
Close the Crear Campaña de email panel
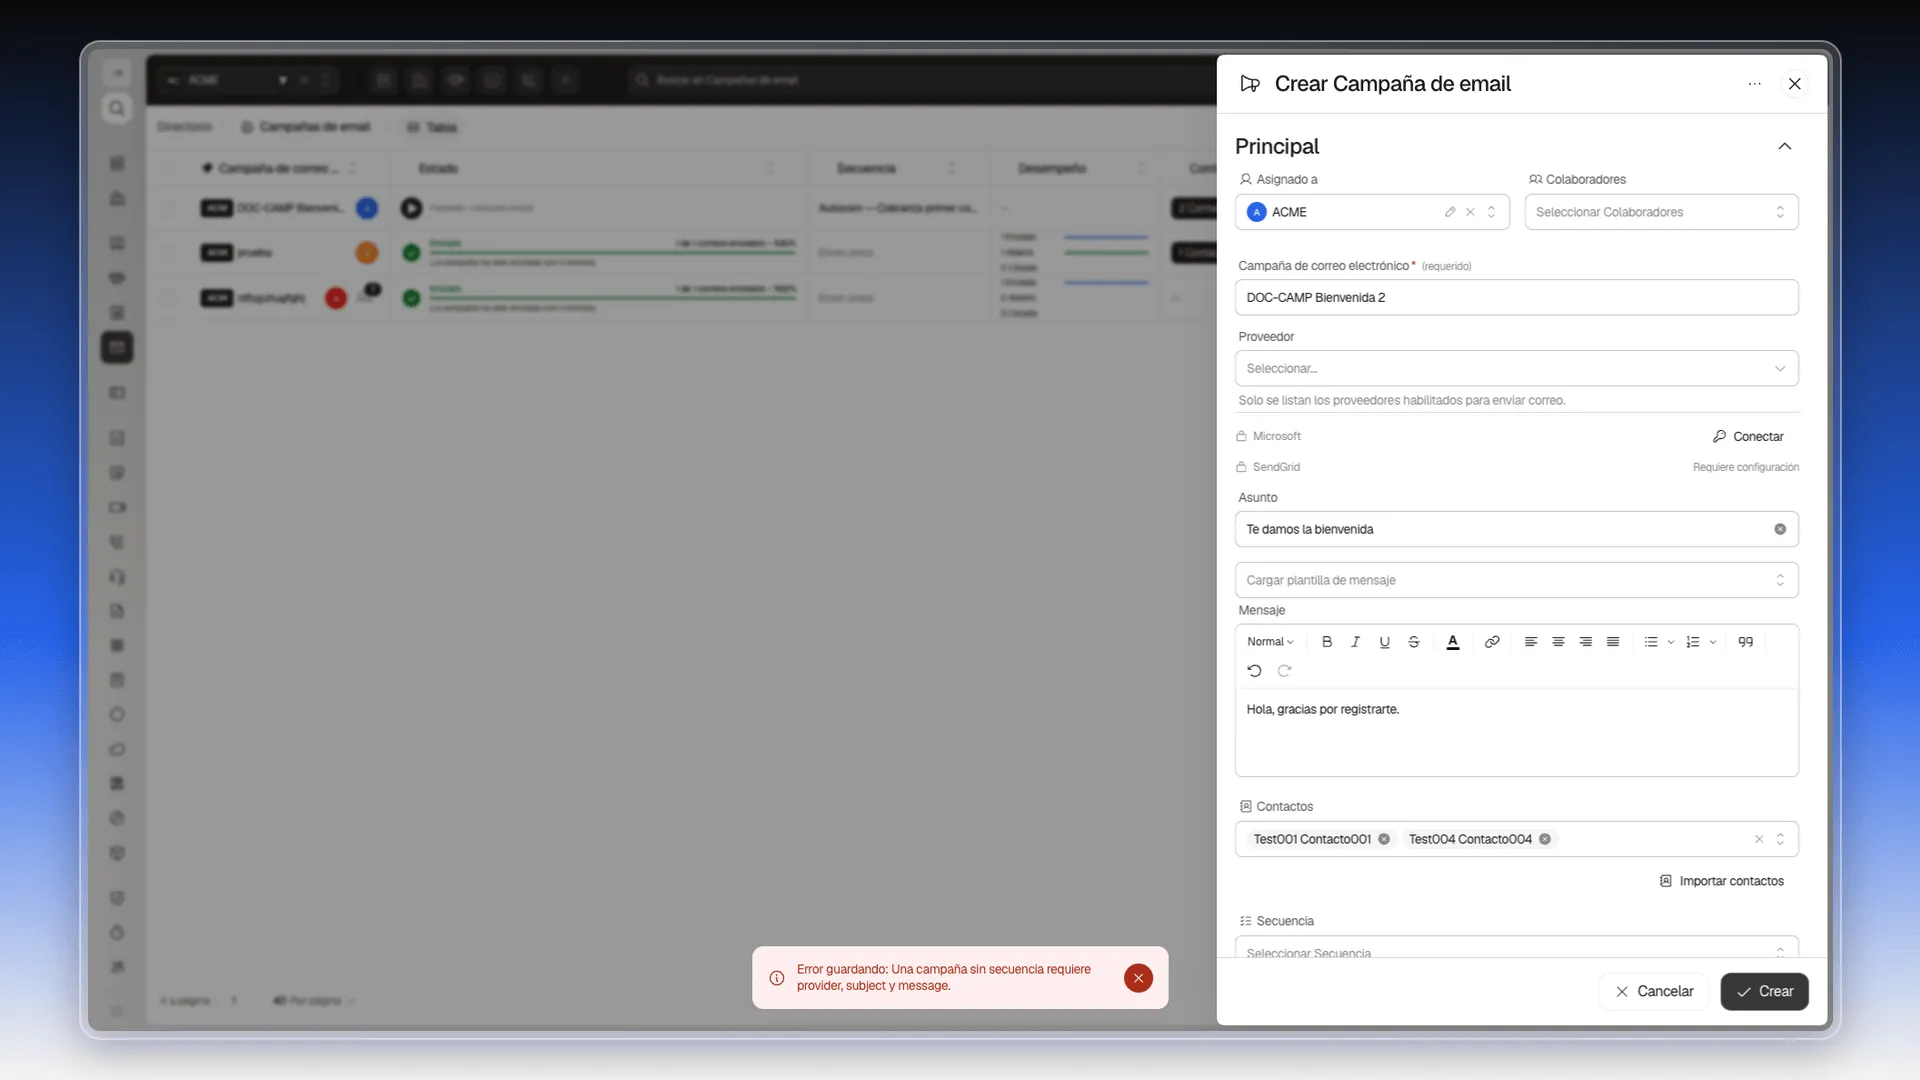pos(1794,84)
